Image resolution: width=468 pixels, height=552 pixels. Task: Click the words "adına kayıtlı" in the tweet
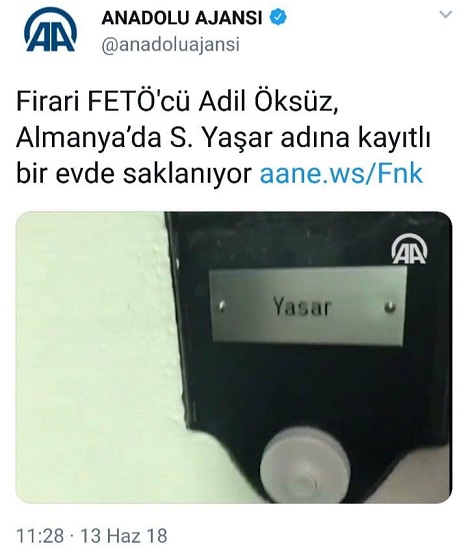pyautogui.click(x=356, y=138)
